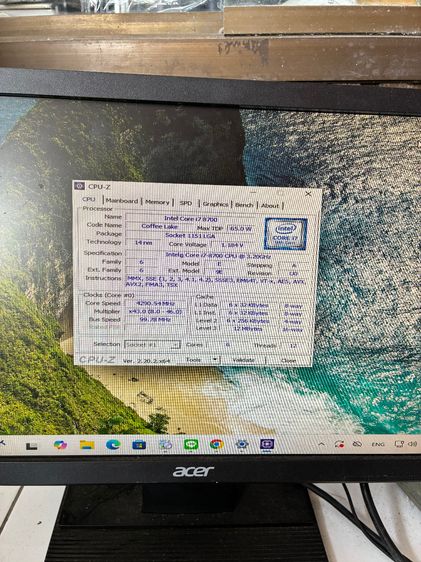Click the Name field Intel Core i7 8700
Image resolution: width=421 pixels, height=562 pixels.
pyautogui.click(x=191, y=218)
